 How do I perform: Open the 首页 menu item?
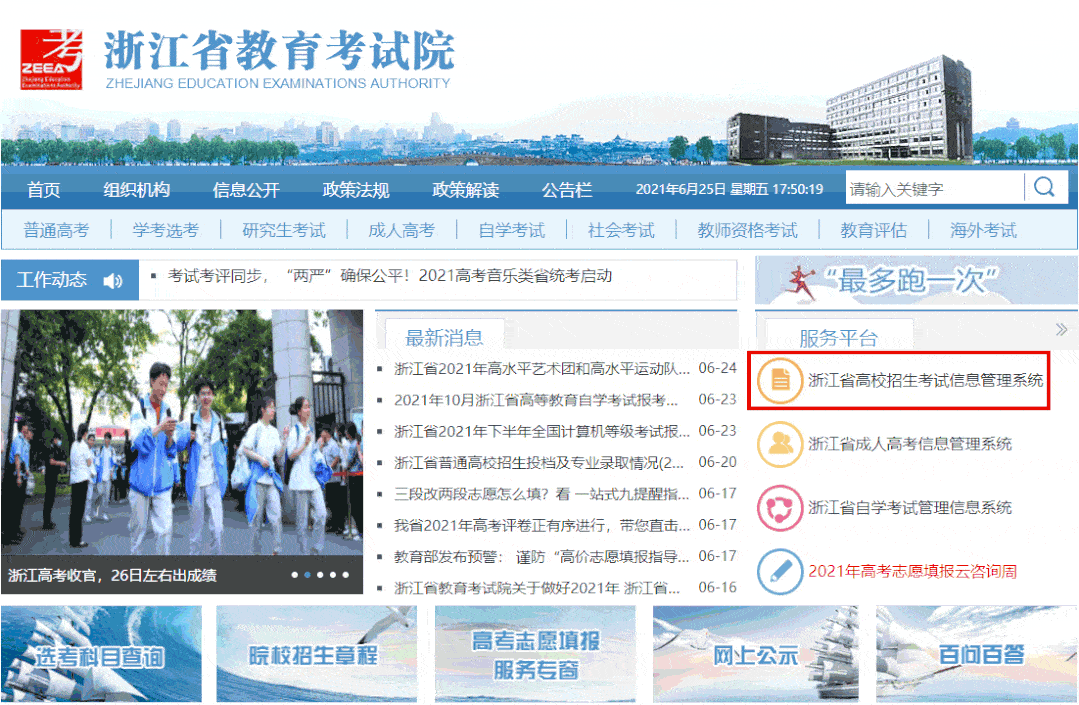[44, 190]
